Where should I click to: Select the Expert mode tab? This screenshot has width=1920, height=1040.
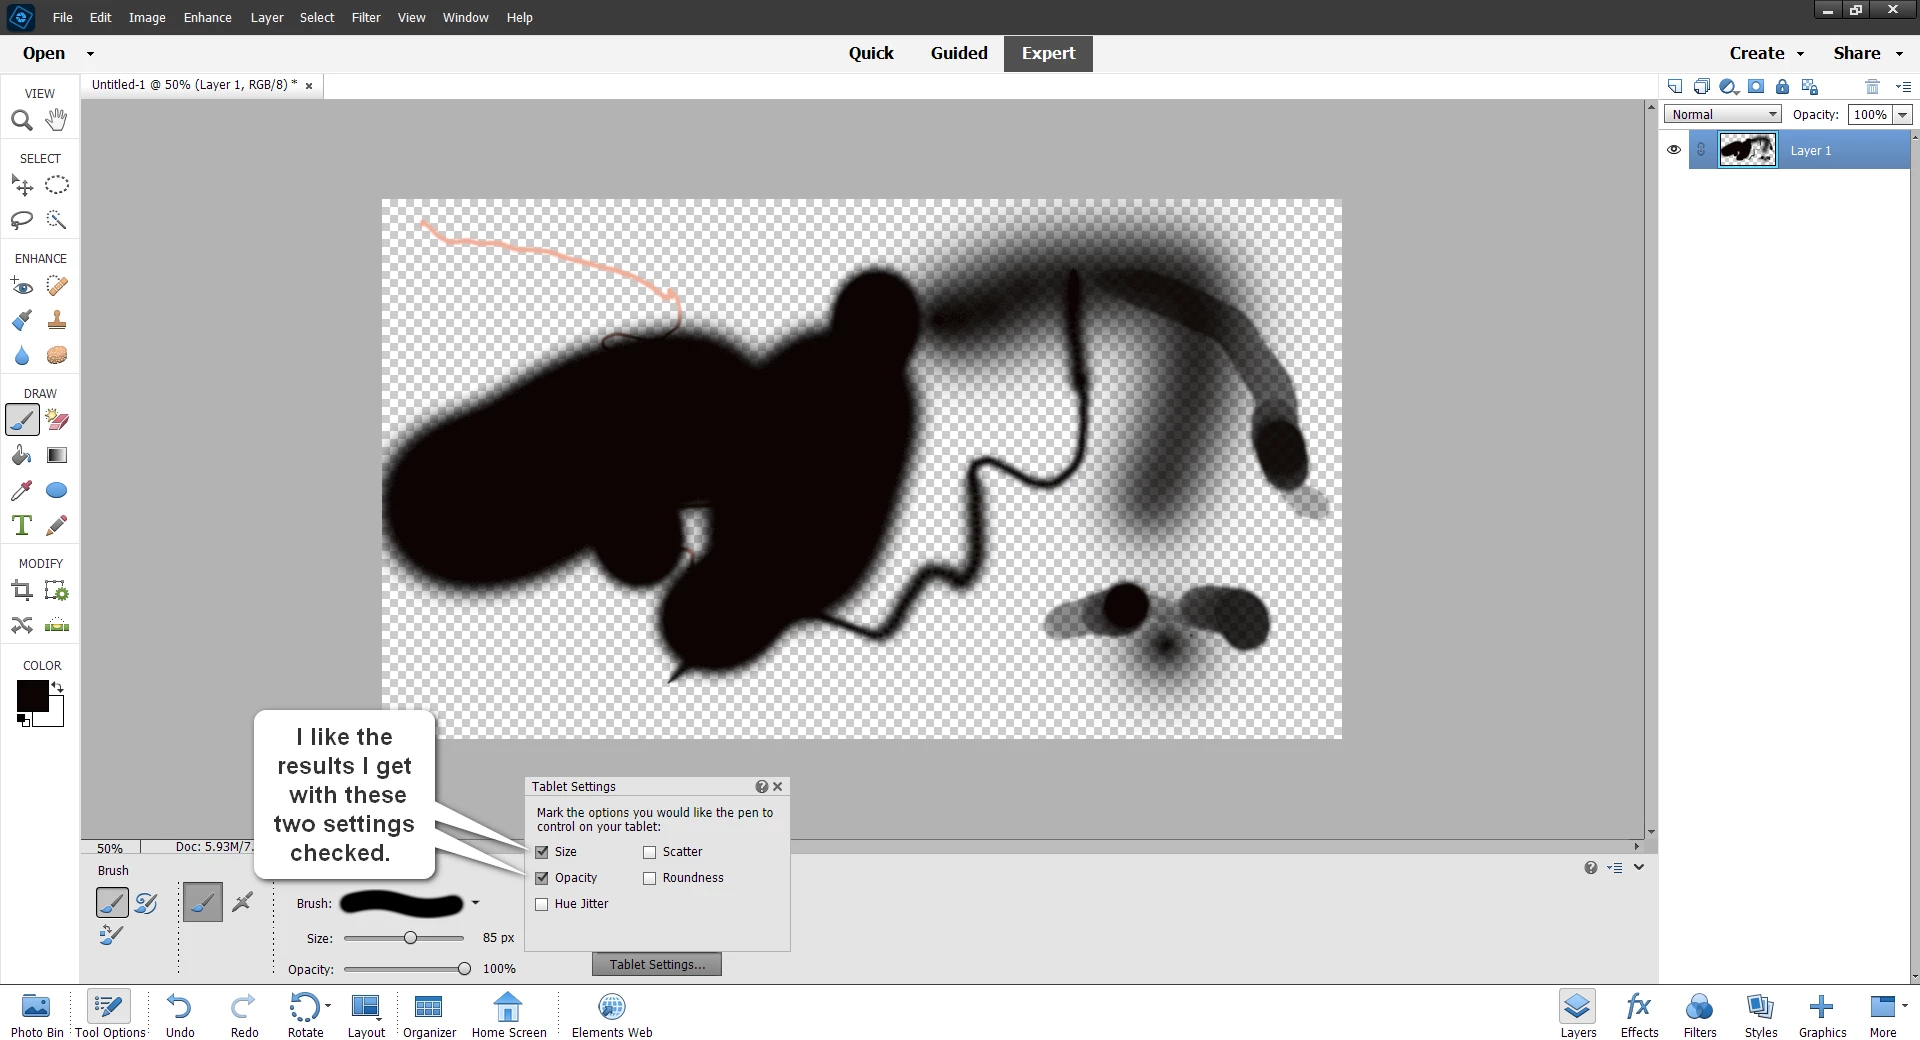(x=1048, y=54)
